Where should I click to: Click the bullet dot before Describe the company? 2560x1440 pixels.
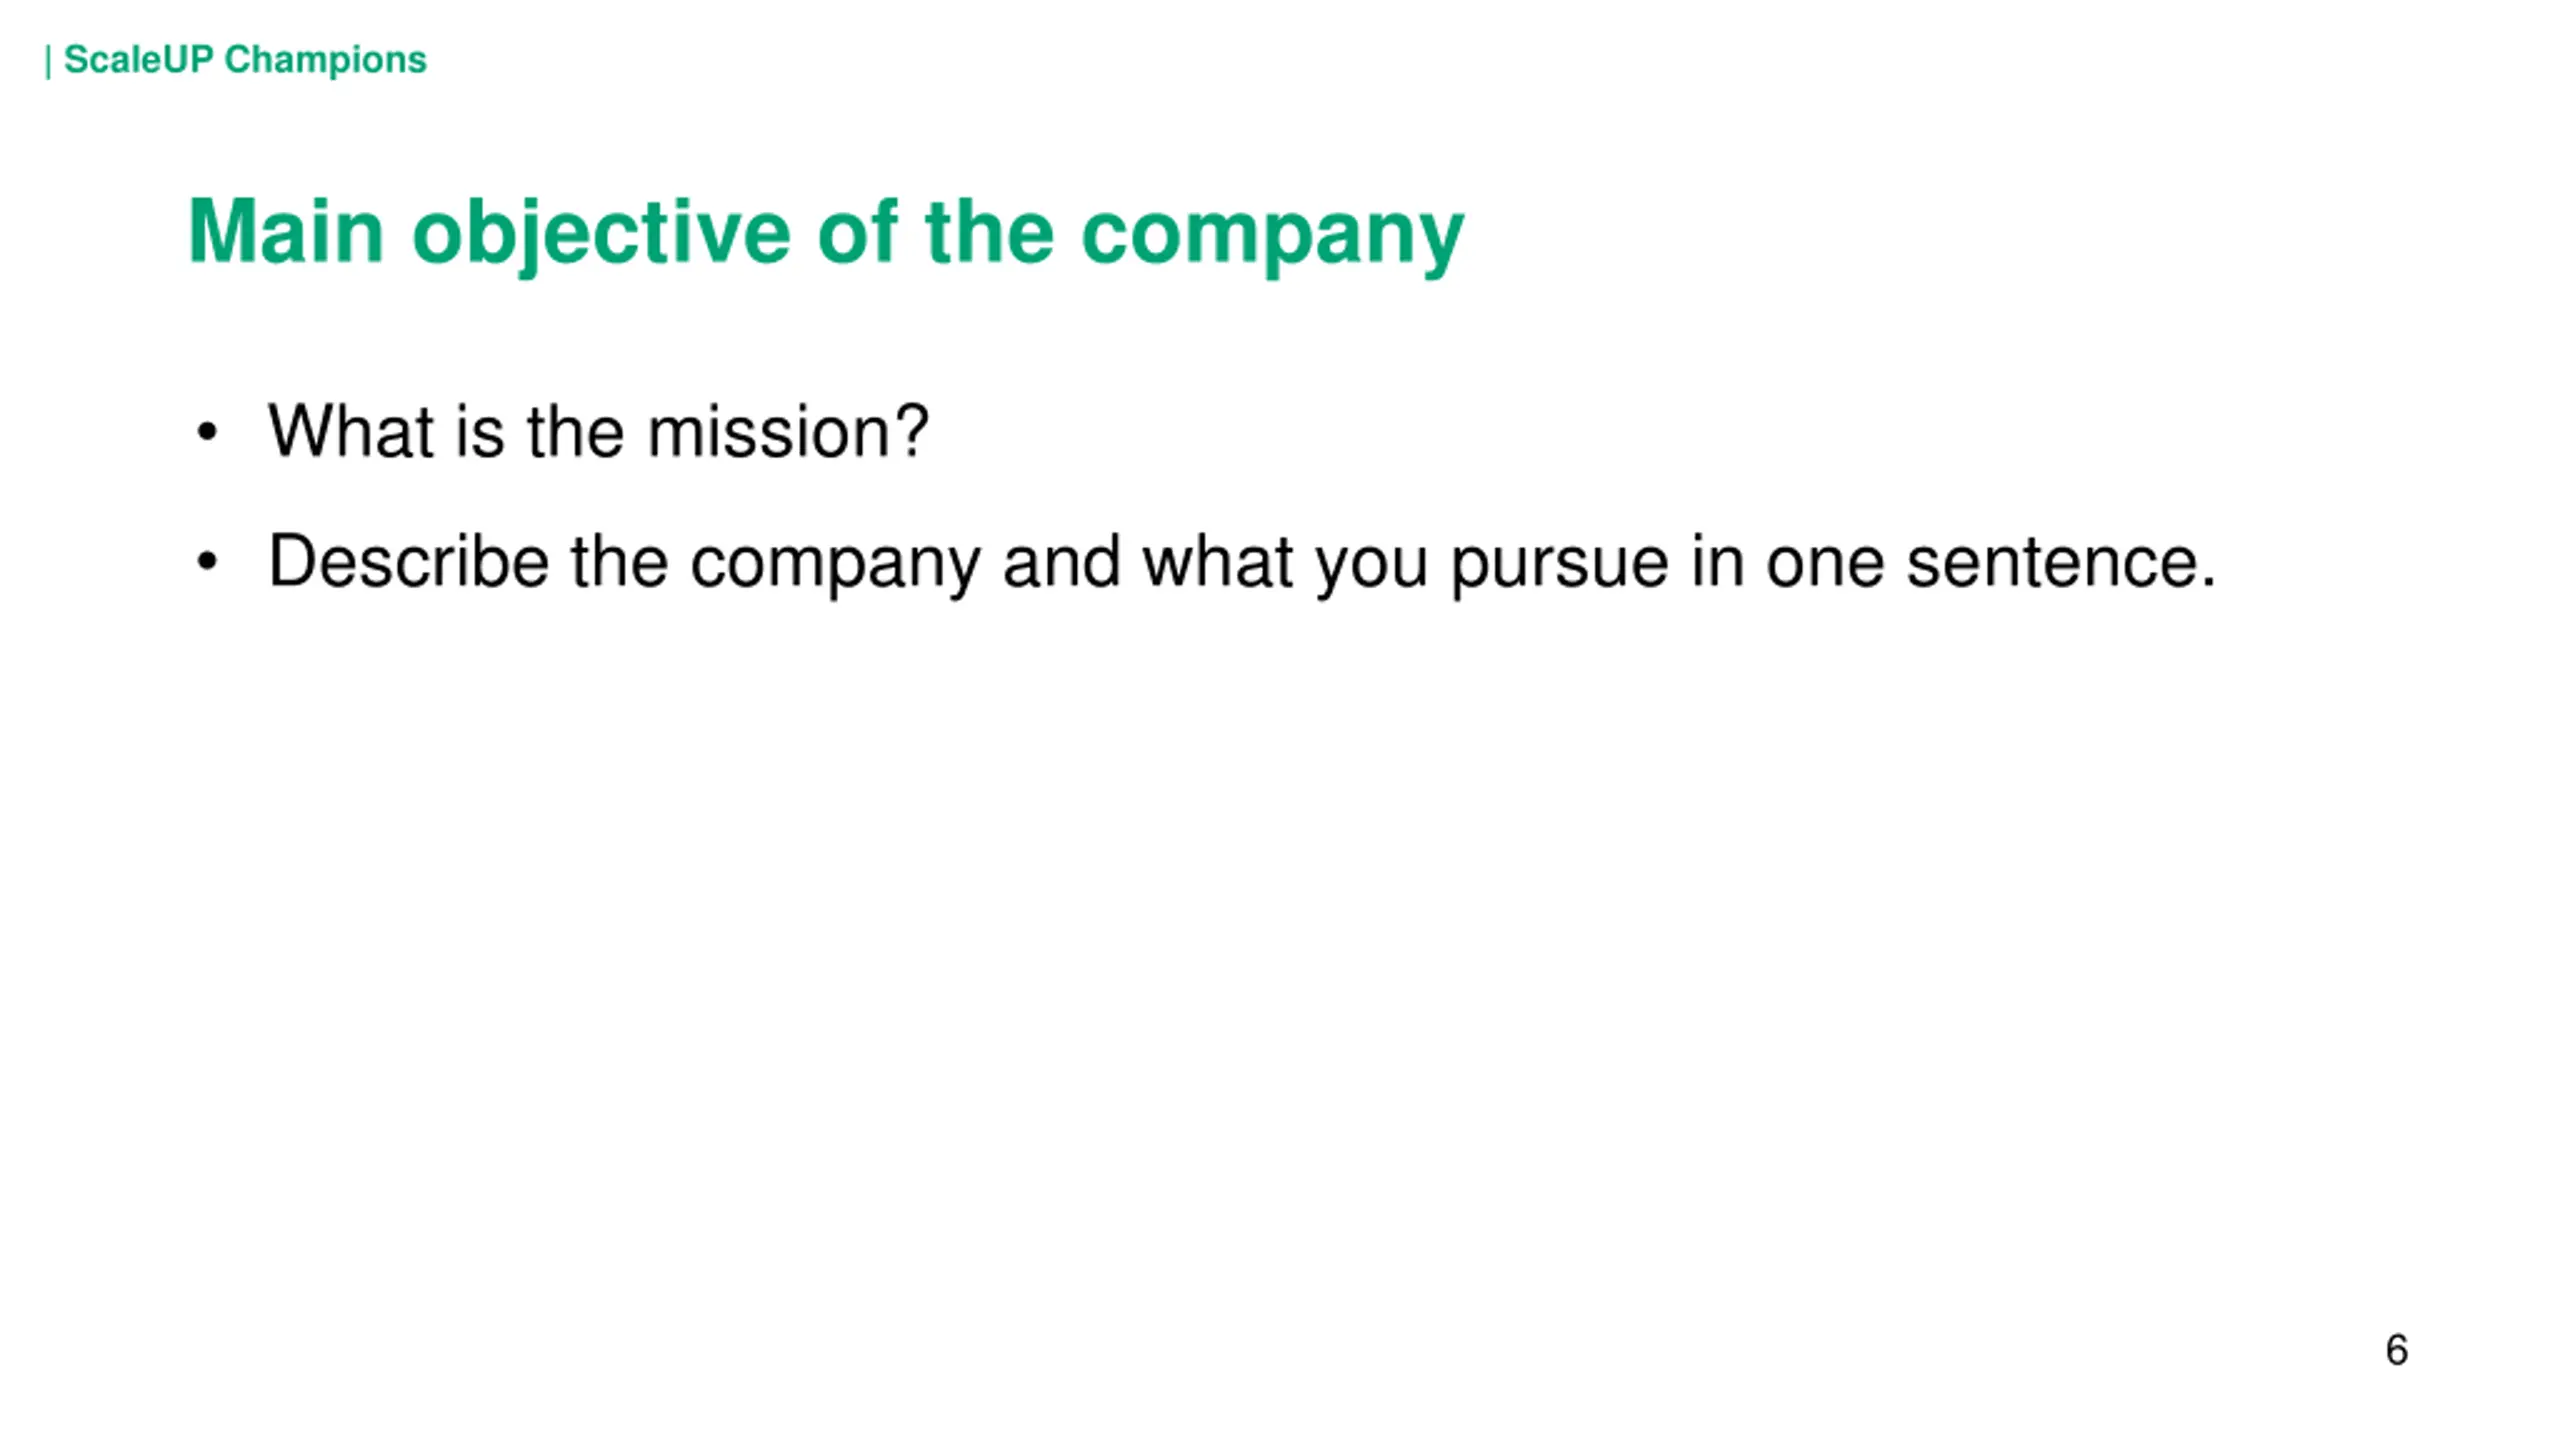pos(207,562)
